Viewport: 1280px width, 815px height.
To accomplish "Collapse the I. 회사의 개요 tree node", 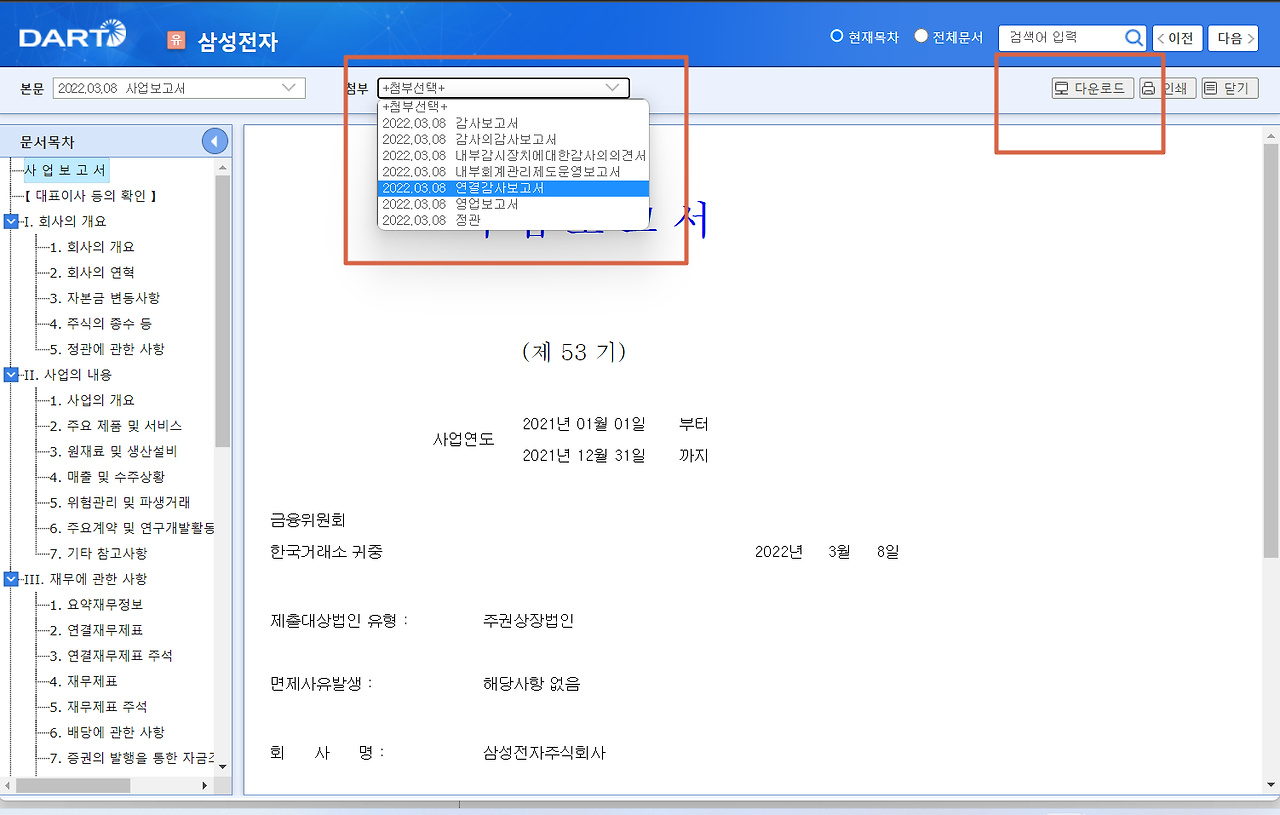I will pyautogui.click(x=11, y=221).
